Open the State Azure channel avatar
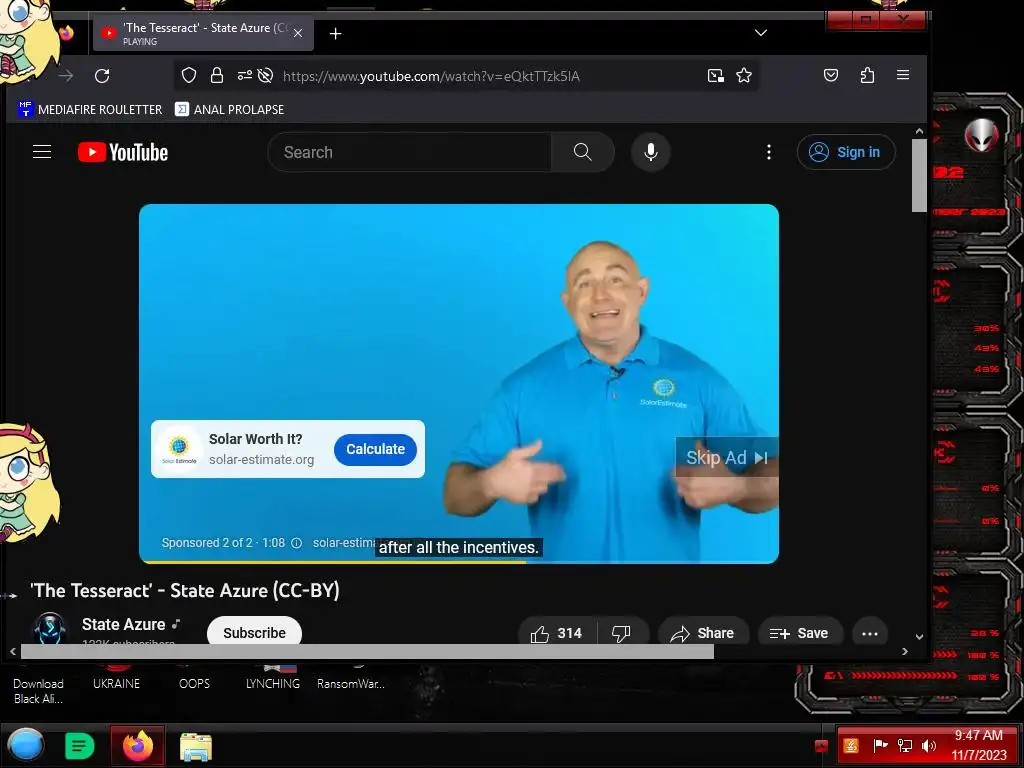Screen dimensions: 1024x768 tap(50, 628)
